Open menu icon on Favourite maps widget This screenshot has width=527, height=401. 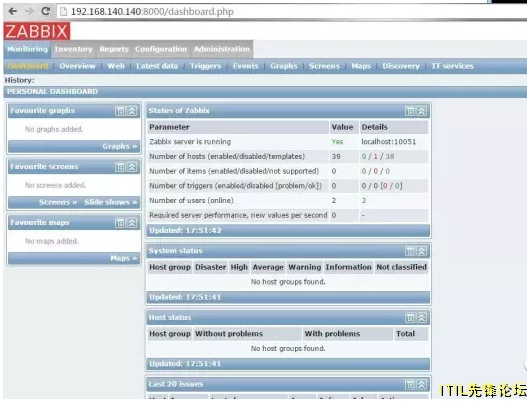pos(120,223)
